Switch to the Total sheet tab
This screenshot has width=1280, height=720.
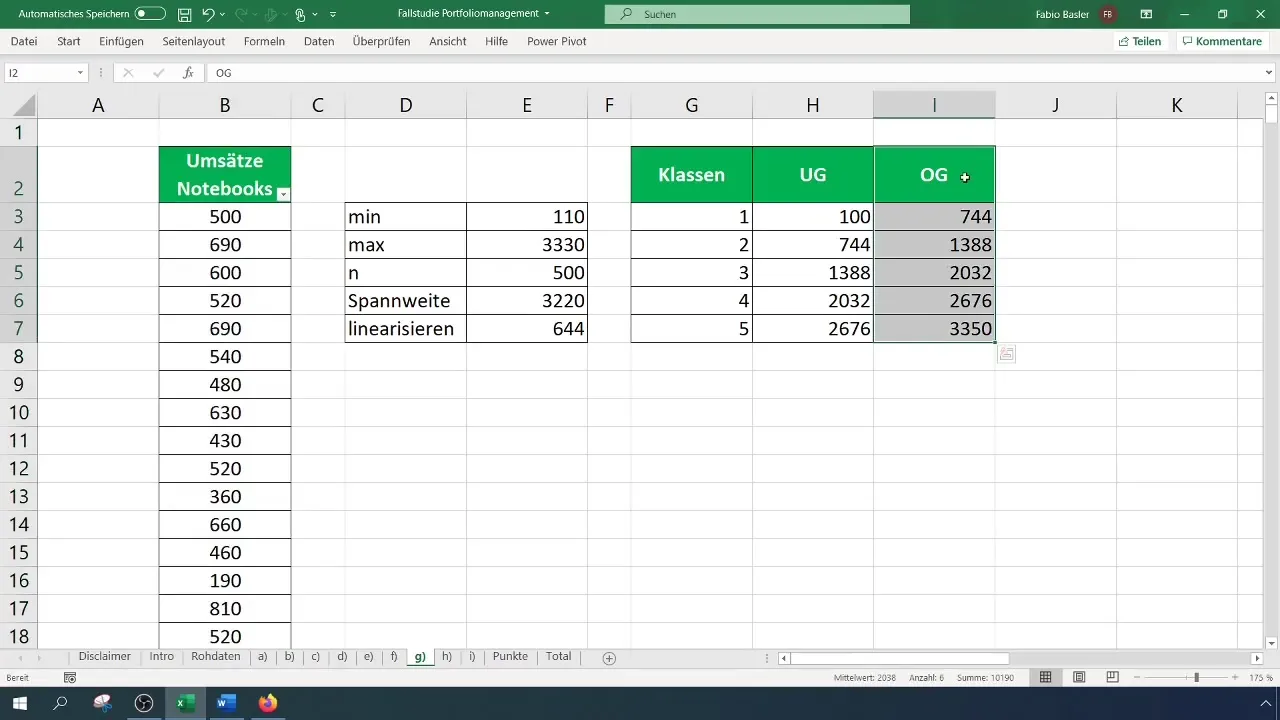[559, 657]
